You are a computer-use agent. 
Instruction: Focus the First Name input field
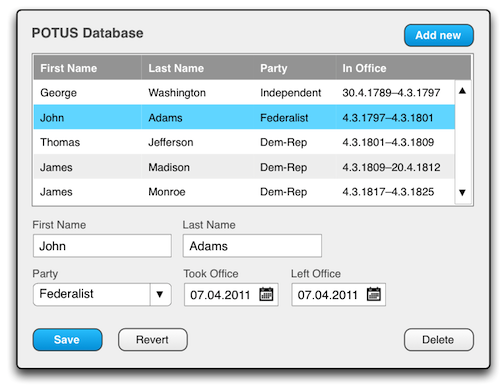(x=102, y=246)
